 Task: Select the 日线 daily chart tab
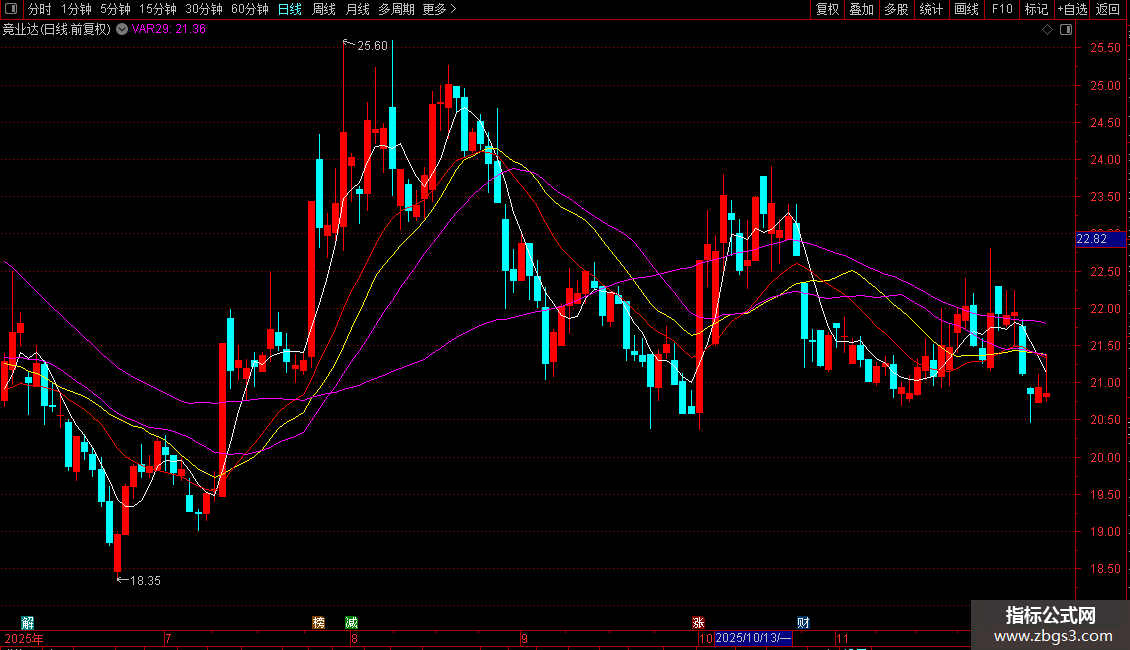[290, 9]
